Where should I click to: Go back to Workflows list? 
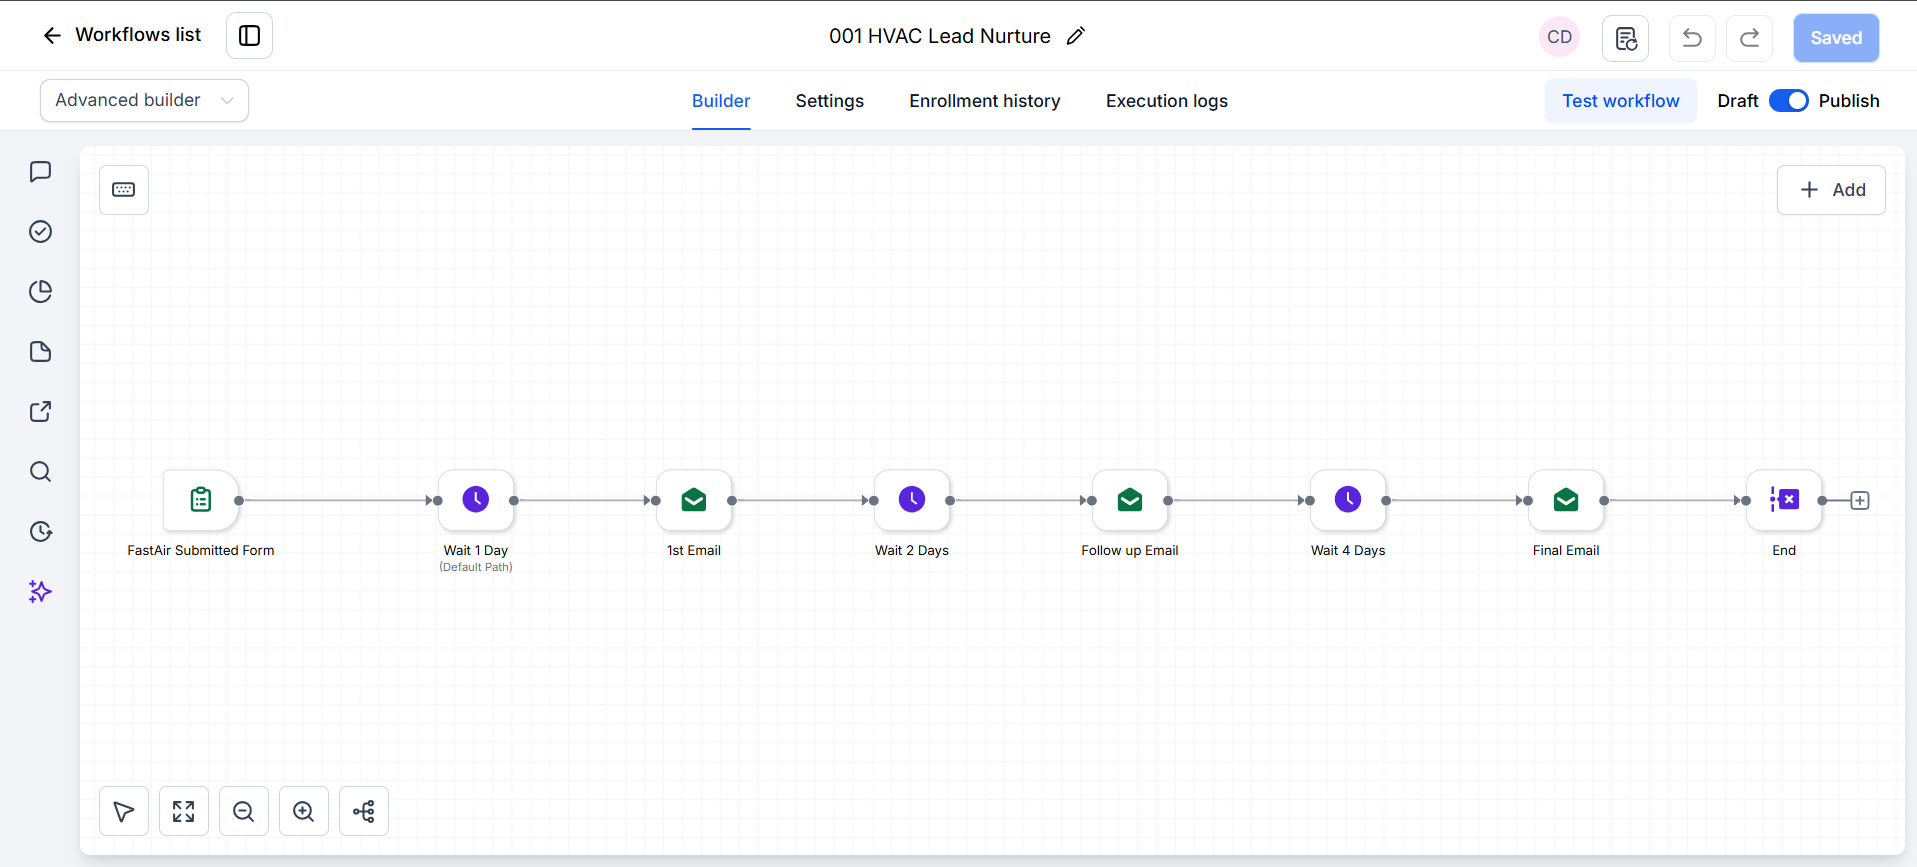click(122, 35)
